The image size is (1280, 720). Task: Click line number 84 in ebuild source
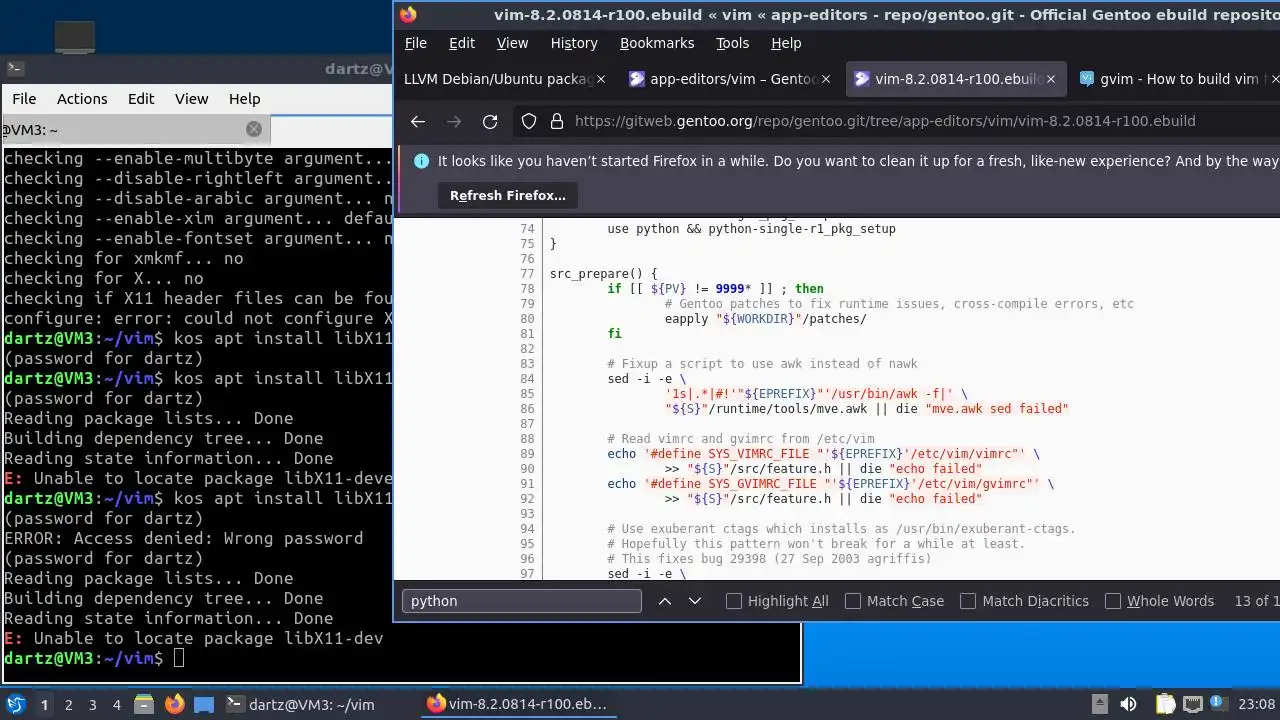(x=527, y=379)
